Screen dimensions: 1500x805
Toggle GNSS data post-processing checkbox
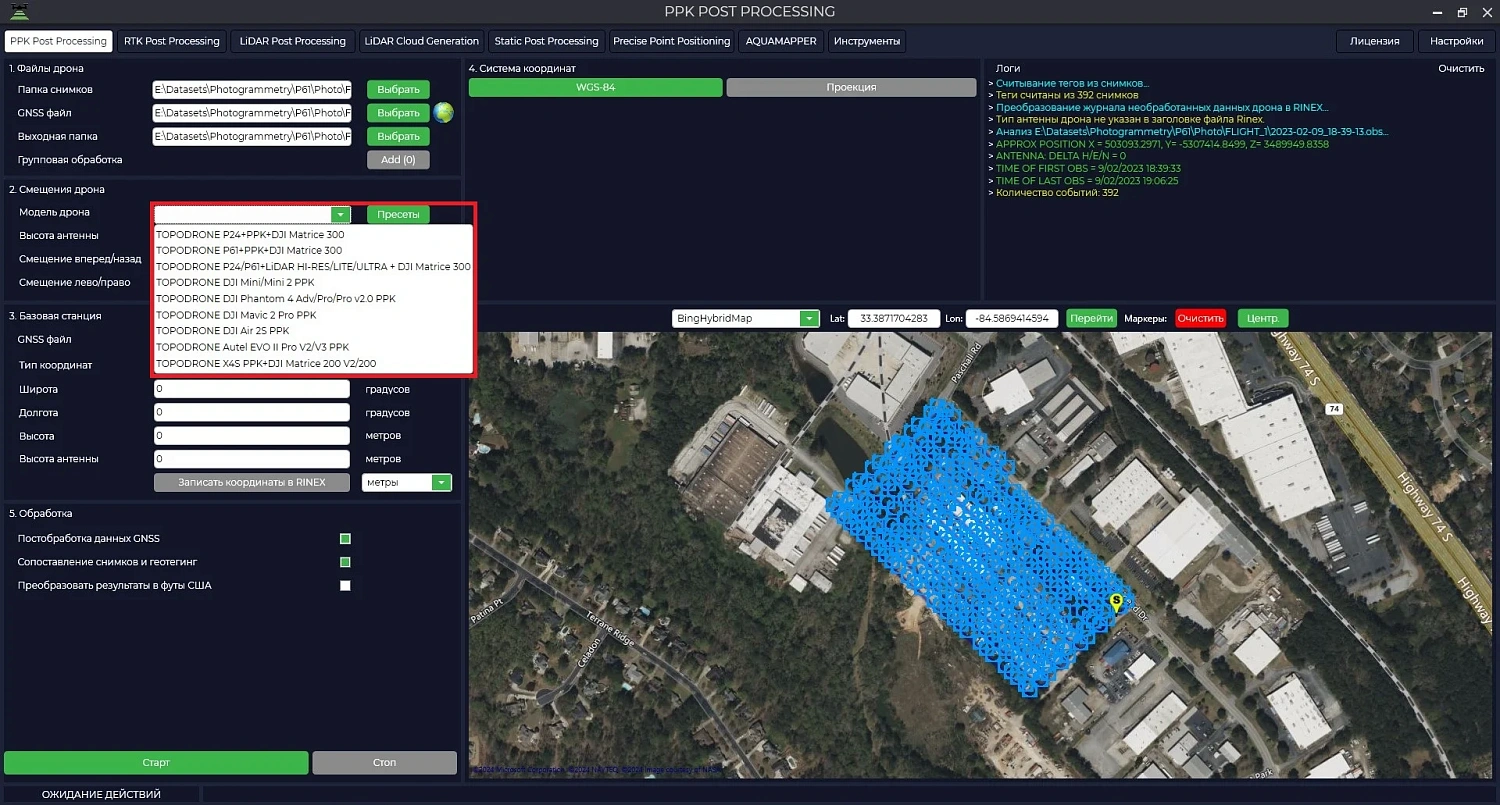(x=345, y=539)
